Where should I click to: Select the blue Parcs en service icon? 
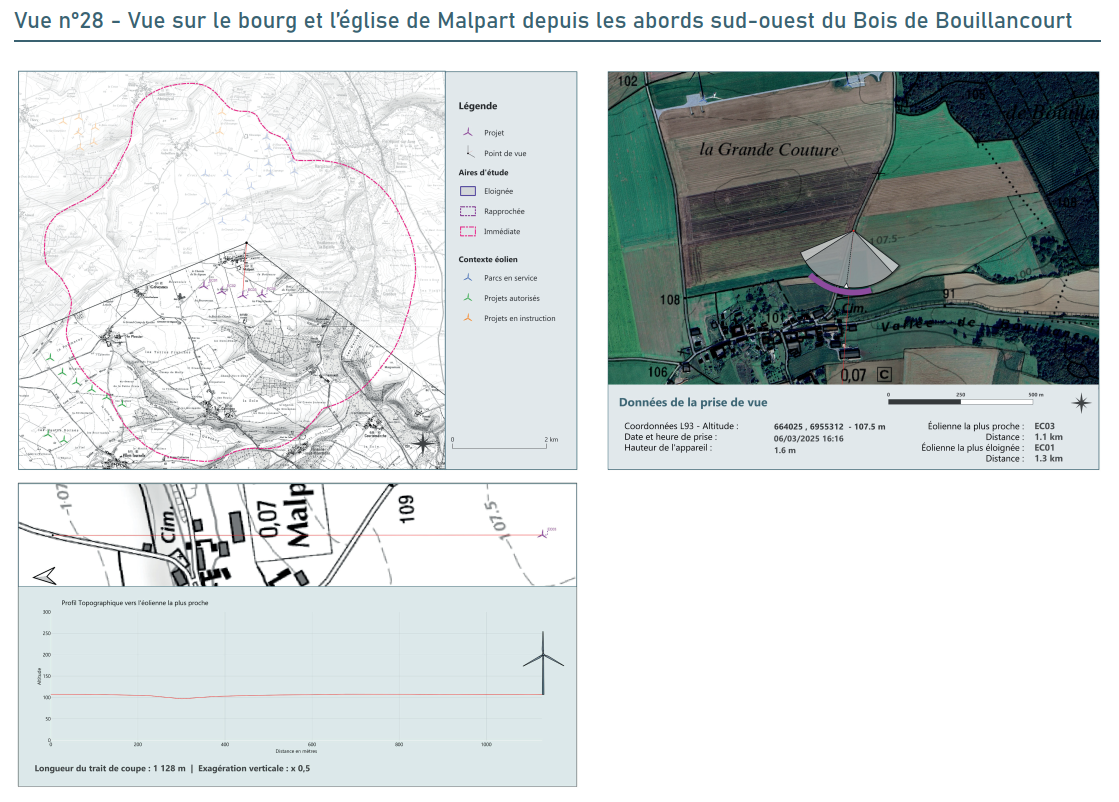click(467, 278)
